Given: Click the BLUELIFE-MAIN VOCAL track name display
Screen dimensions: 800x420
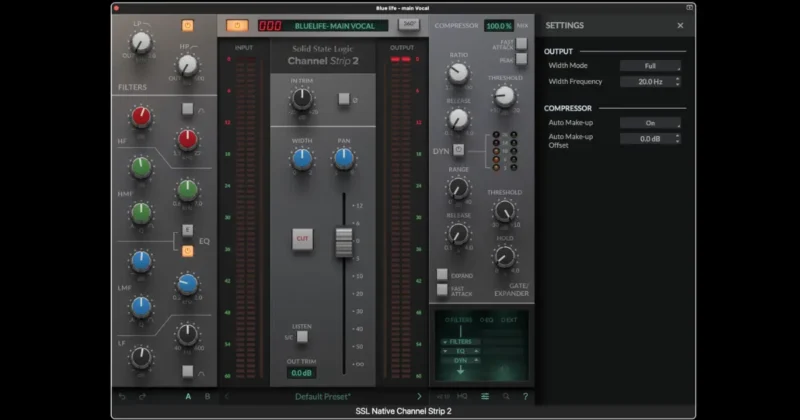Looking at the screenshot, I should pyautogui.click(x=335, y=26).
